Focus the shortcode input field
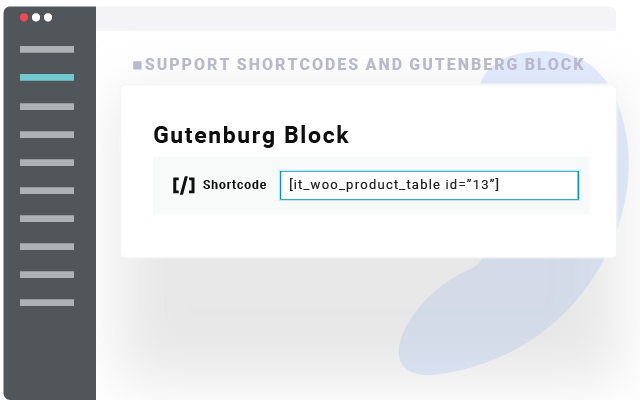 pos(429,185)
